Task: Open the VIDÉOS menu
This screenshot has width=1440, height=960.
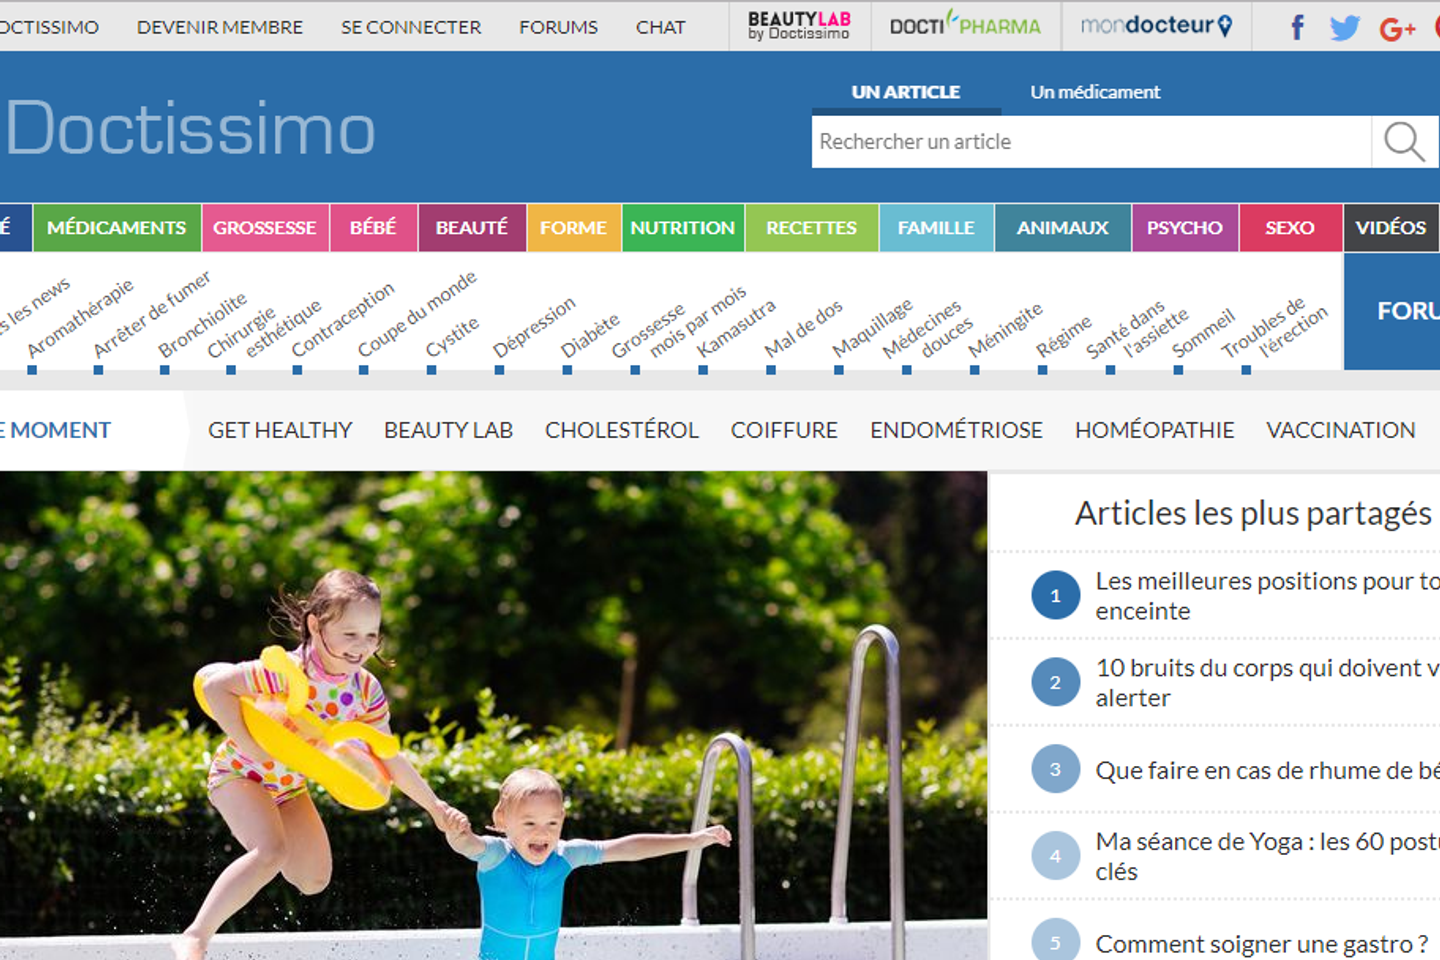Action: coord(1391,227)
